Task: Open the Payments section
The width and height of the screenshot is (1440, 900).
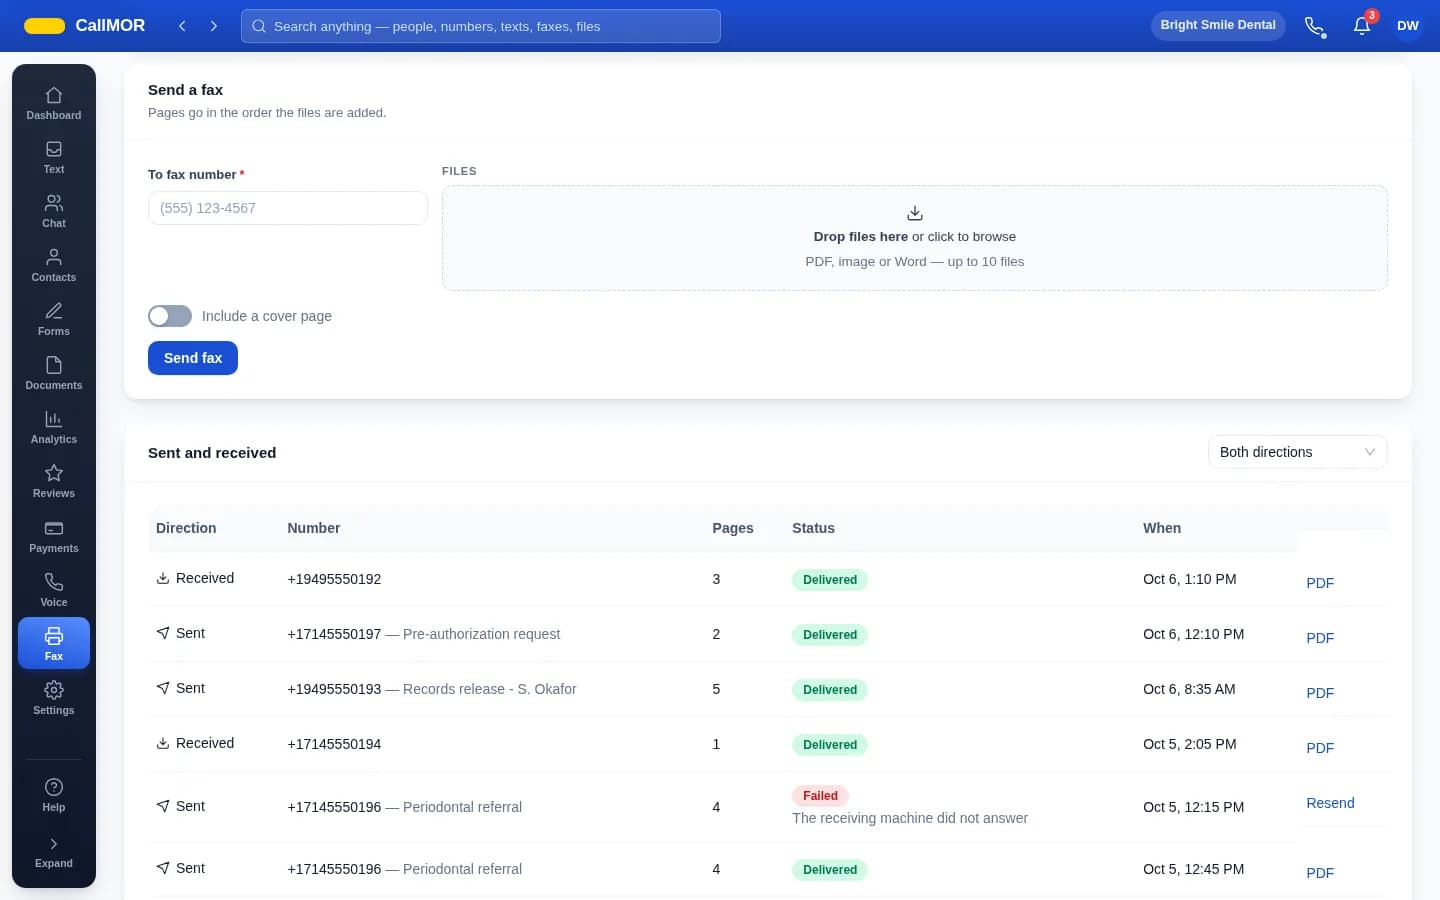Action: 54,536
